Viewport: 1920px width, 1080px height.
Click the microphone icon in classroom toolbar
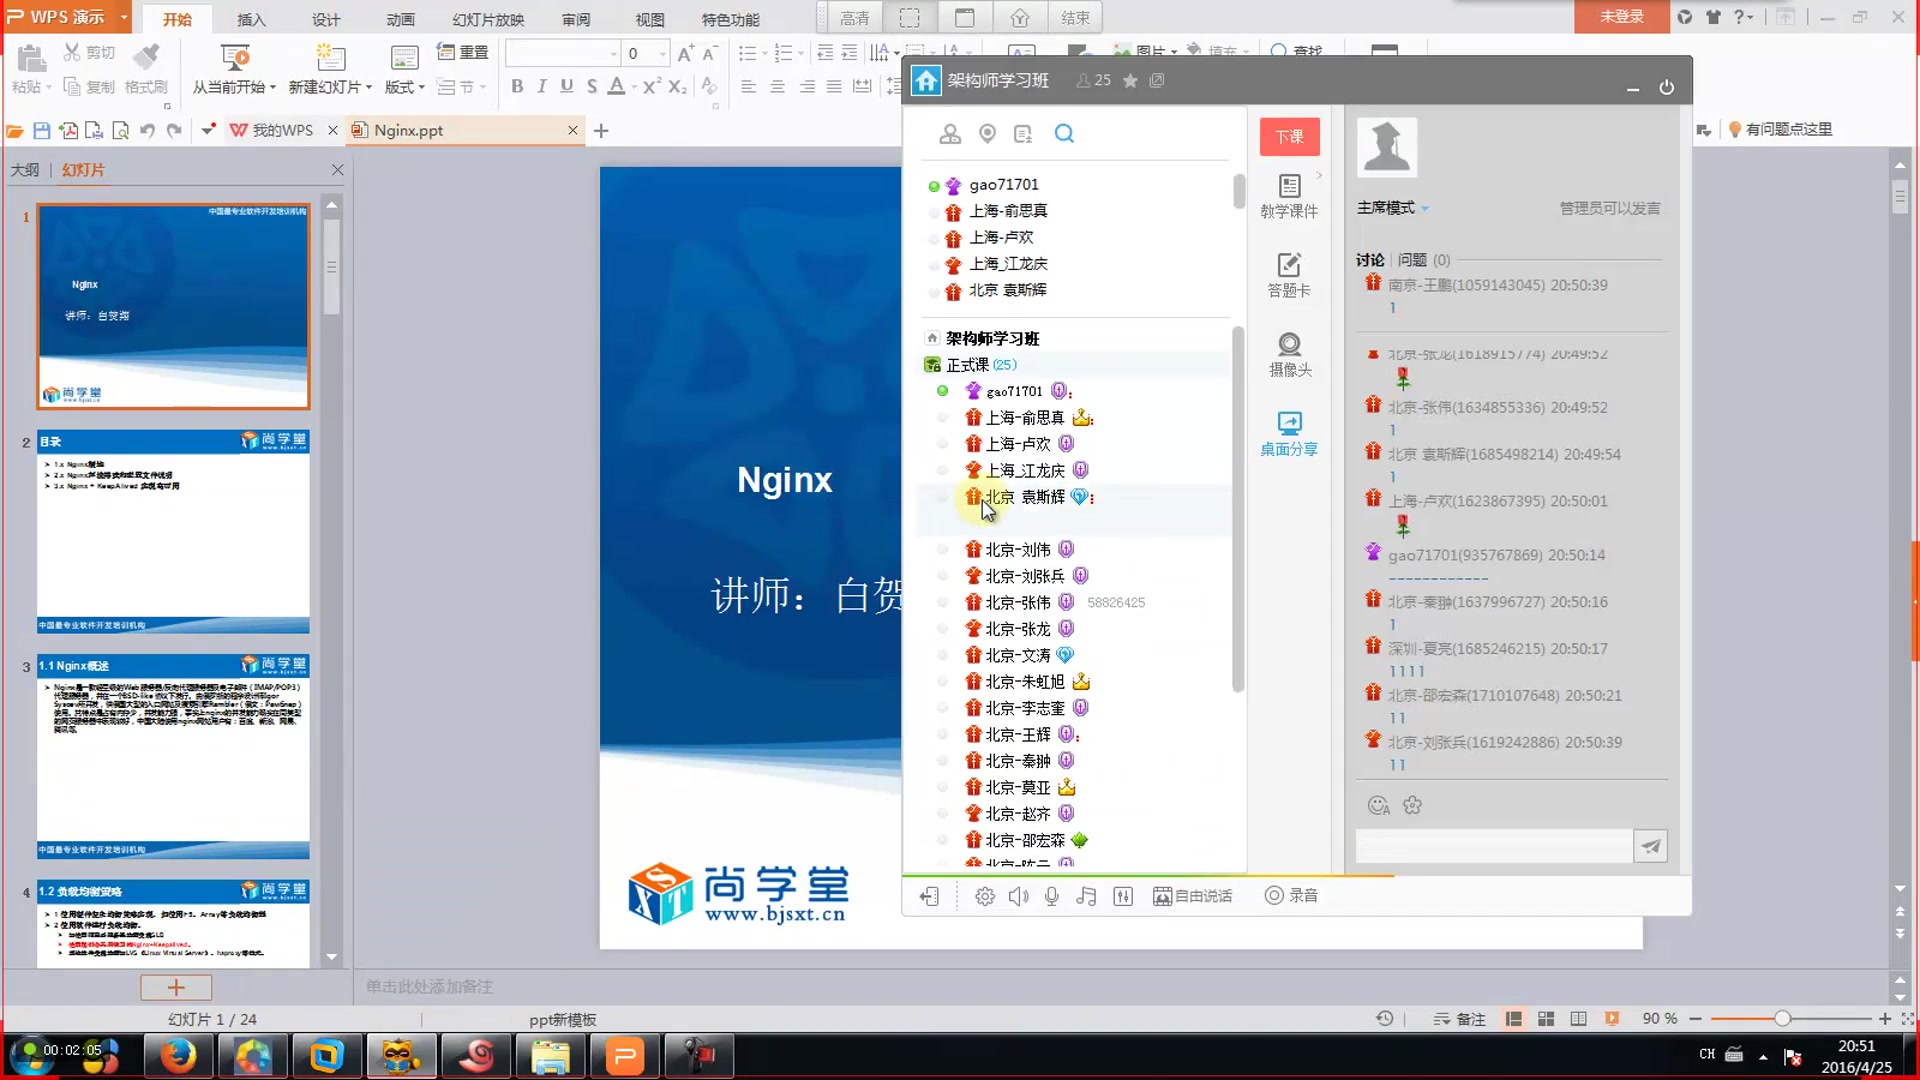tap(1052, 896)
